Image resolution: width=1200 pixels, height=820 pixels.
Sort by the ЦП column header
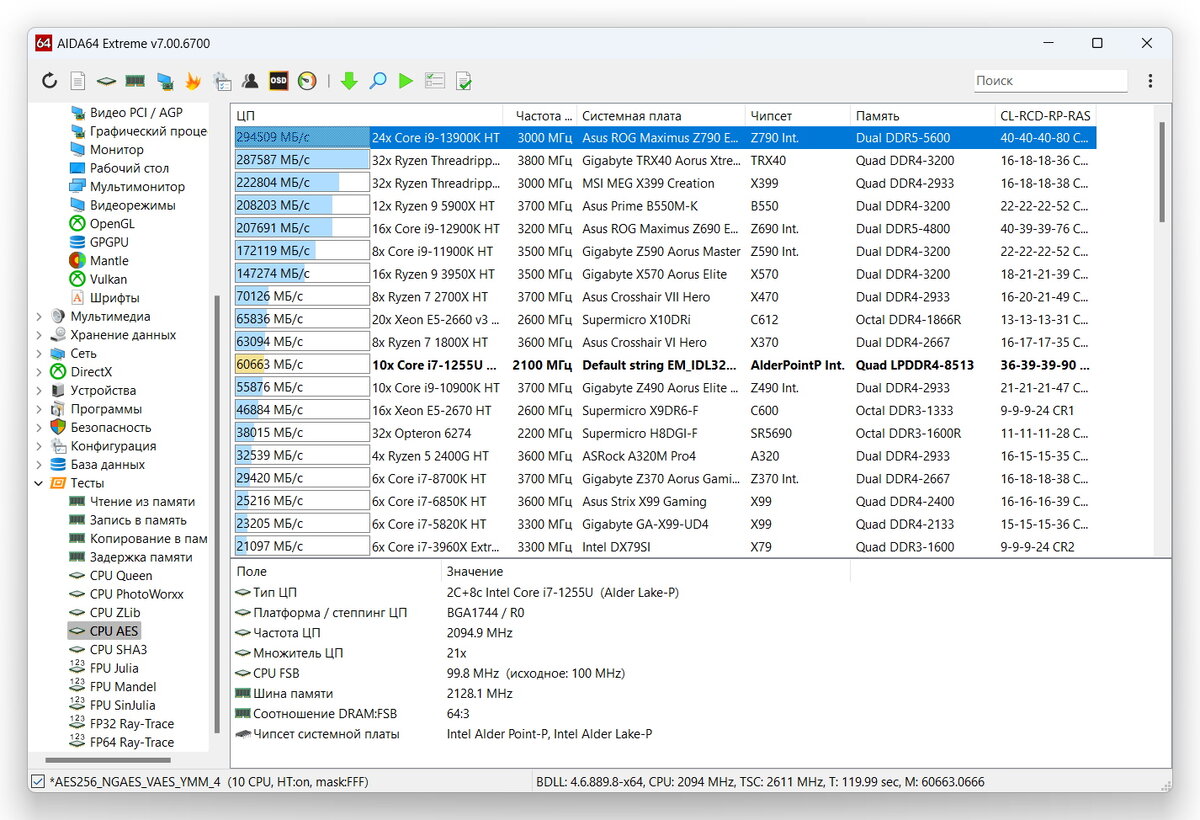coord(367,115)
